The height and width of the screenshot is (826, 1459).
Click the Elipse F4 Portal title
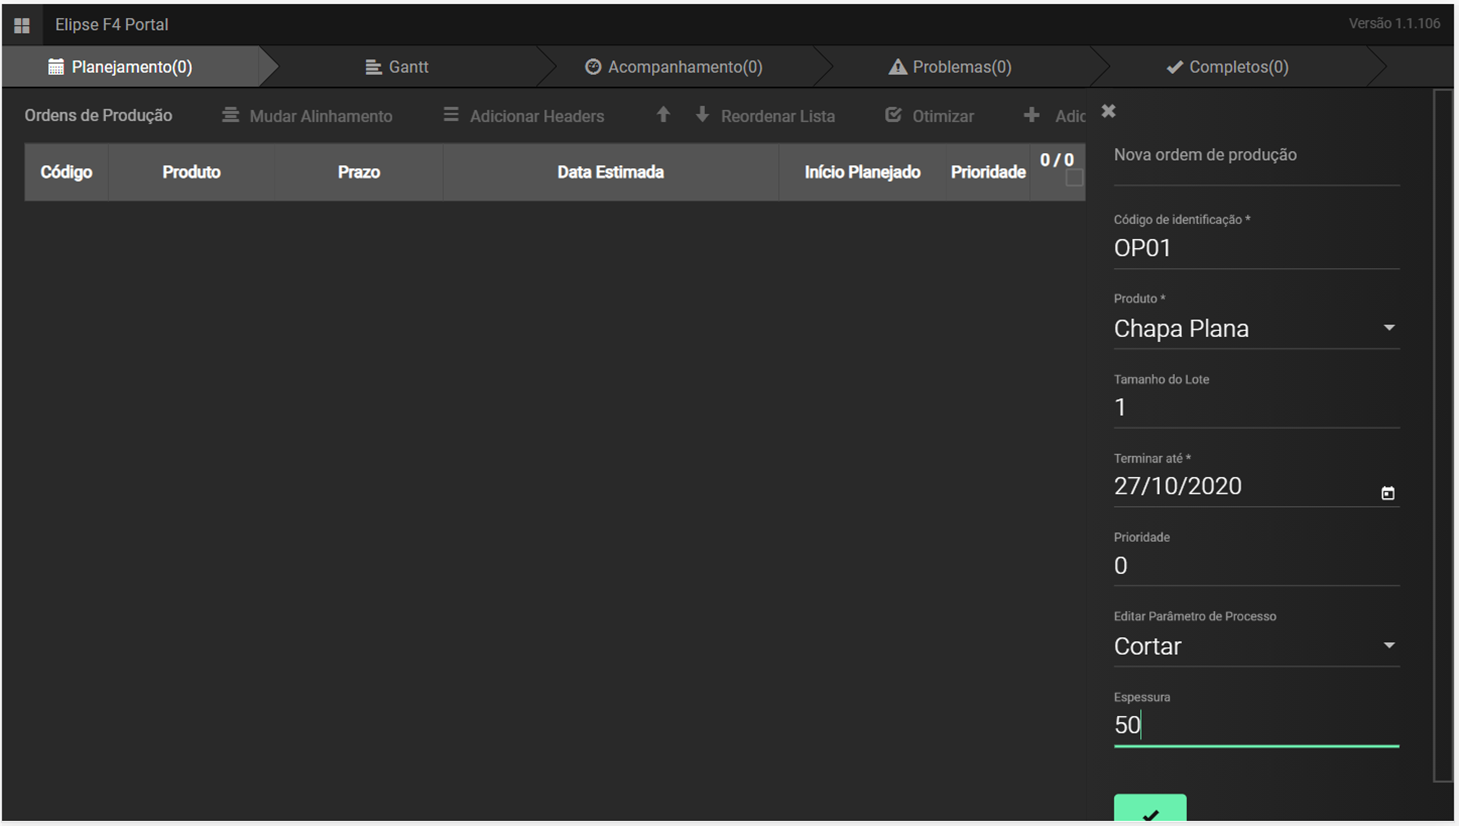(x=111, y=24)
